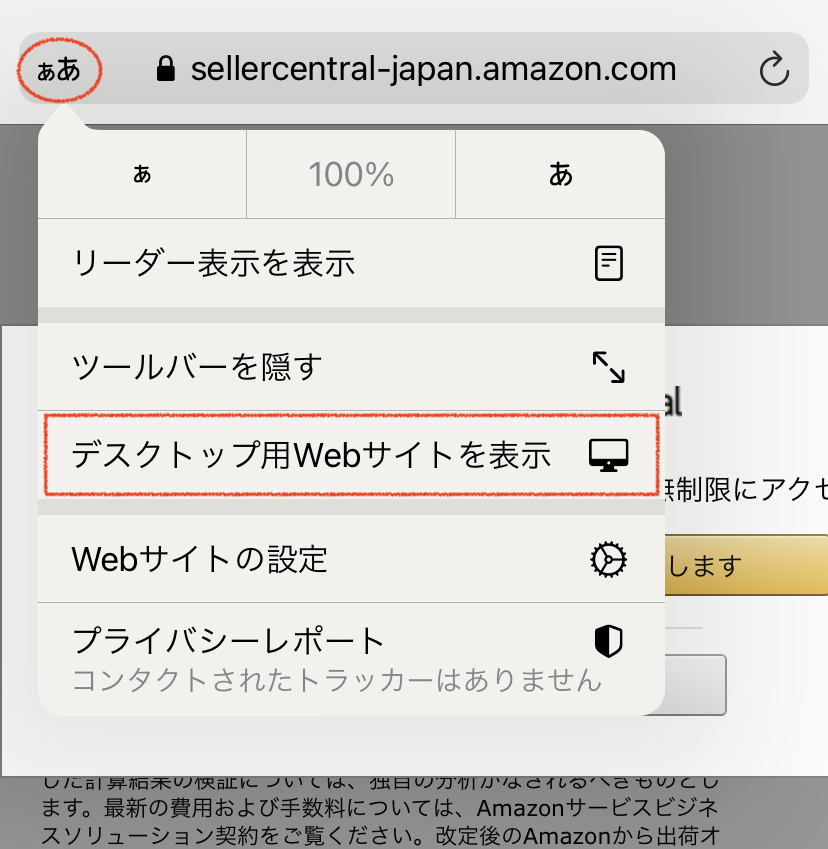Choose ツールバーを隠す from the menu
The width and height of the screenshot is (828, 849).
pos(198,367)
